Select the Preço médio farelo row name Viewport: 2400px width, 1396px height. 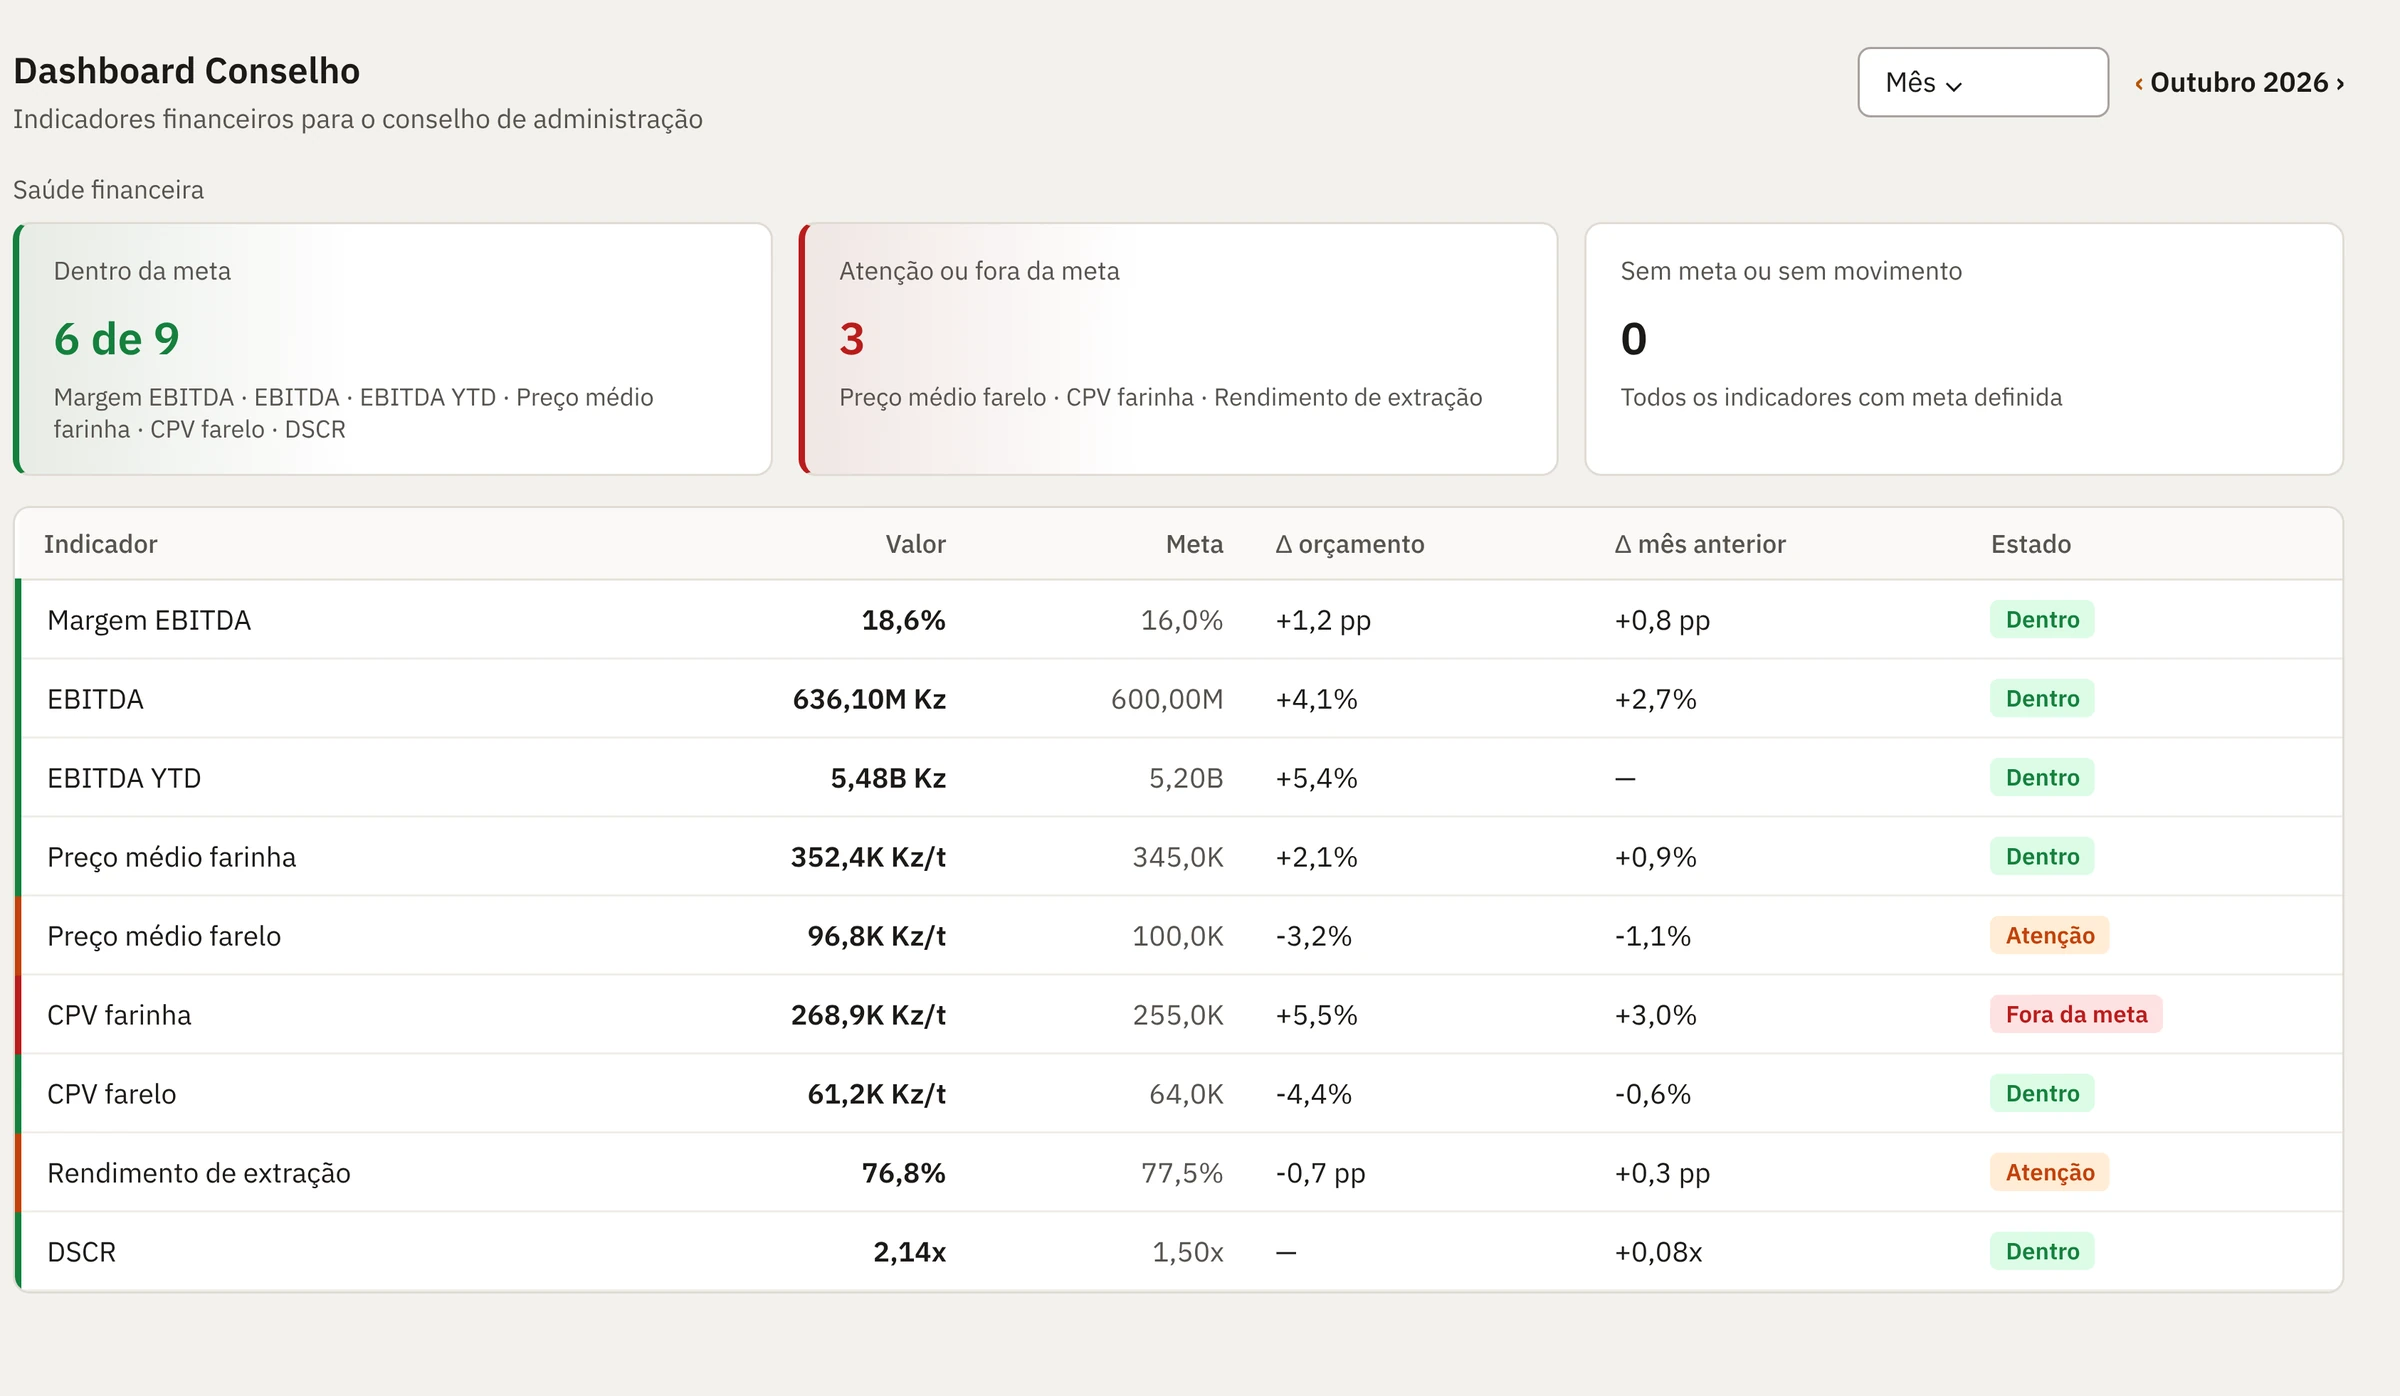[x=164, y=936]
